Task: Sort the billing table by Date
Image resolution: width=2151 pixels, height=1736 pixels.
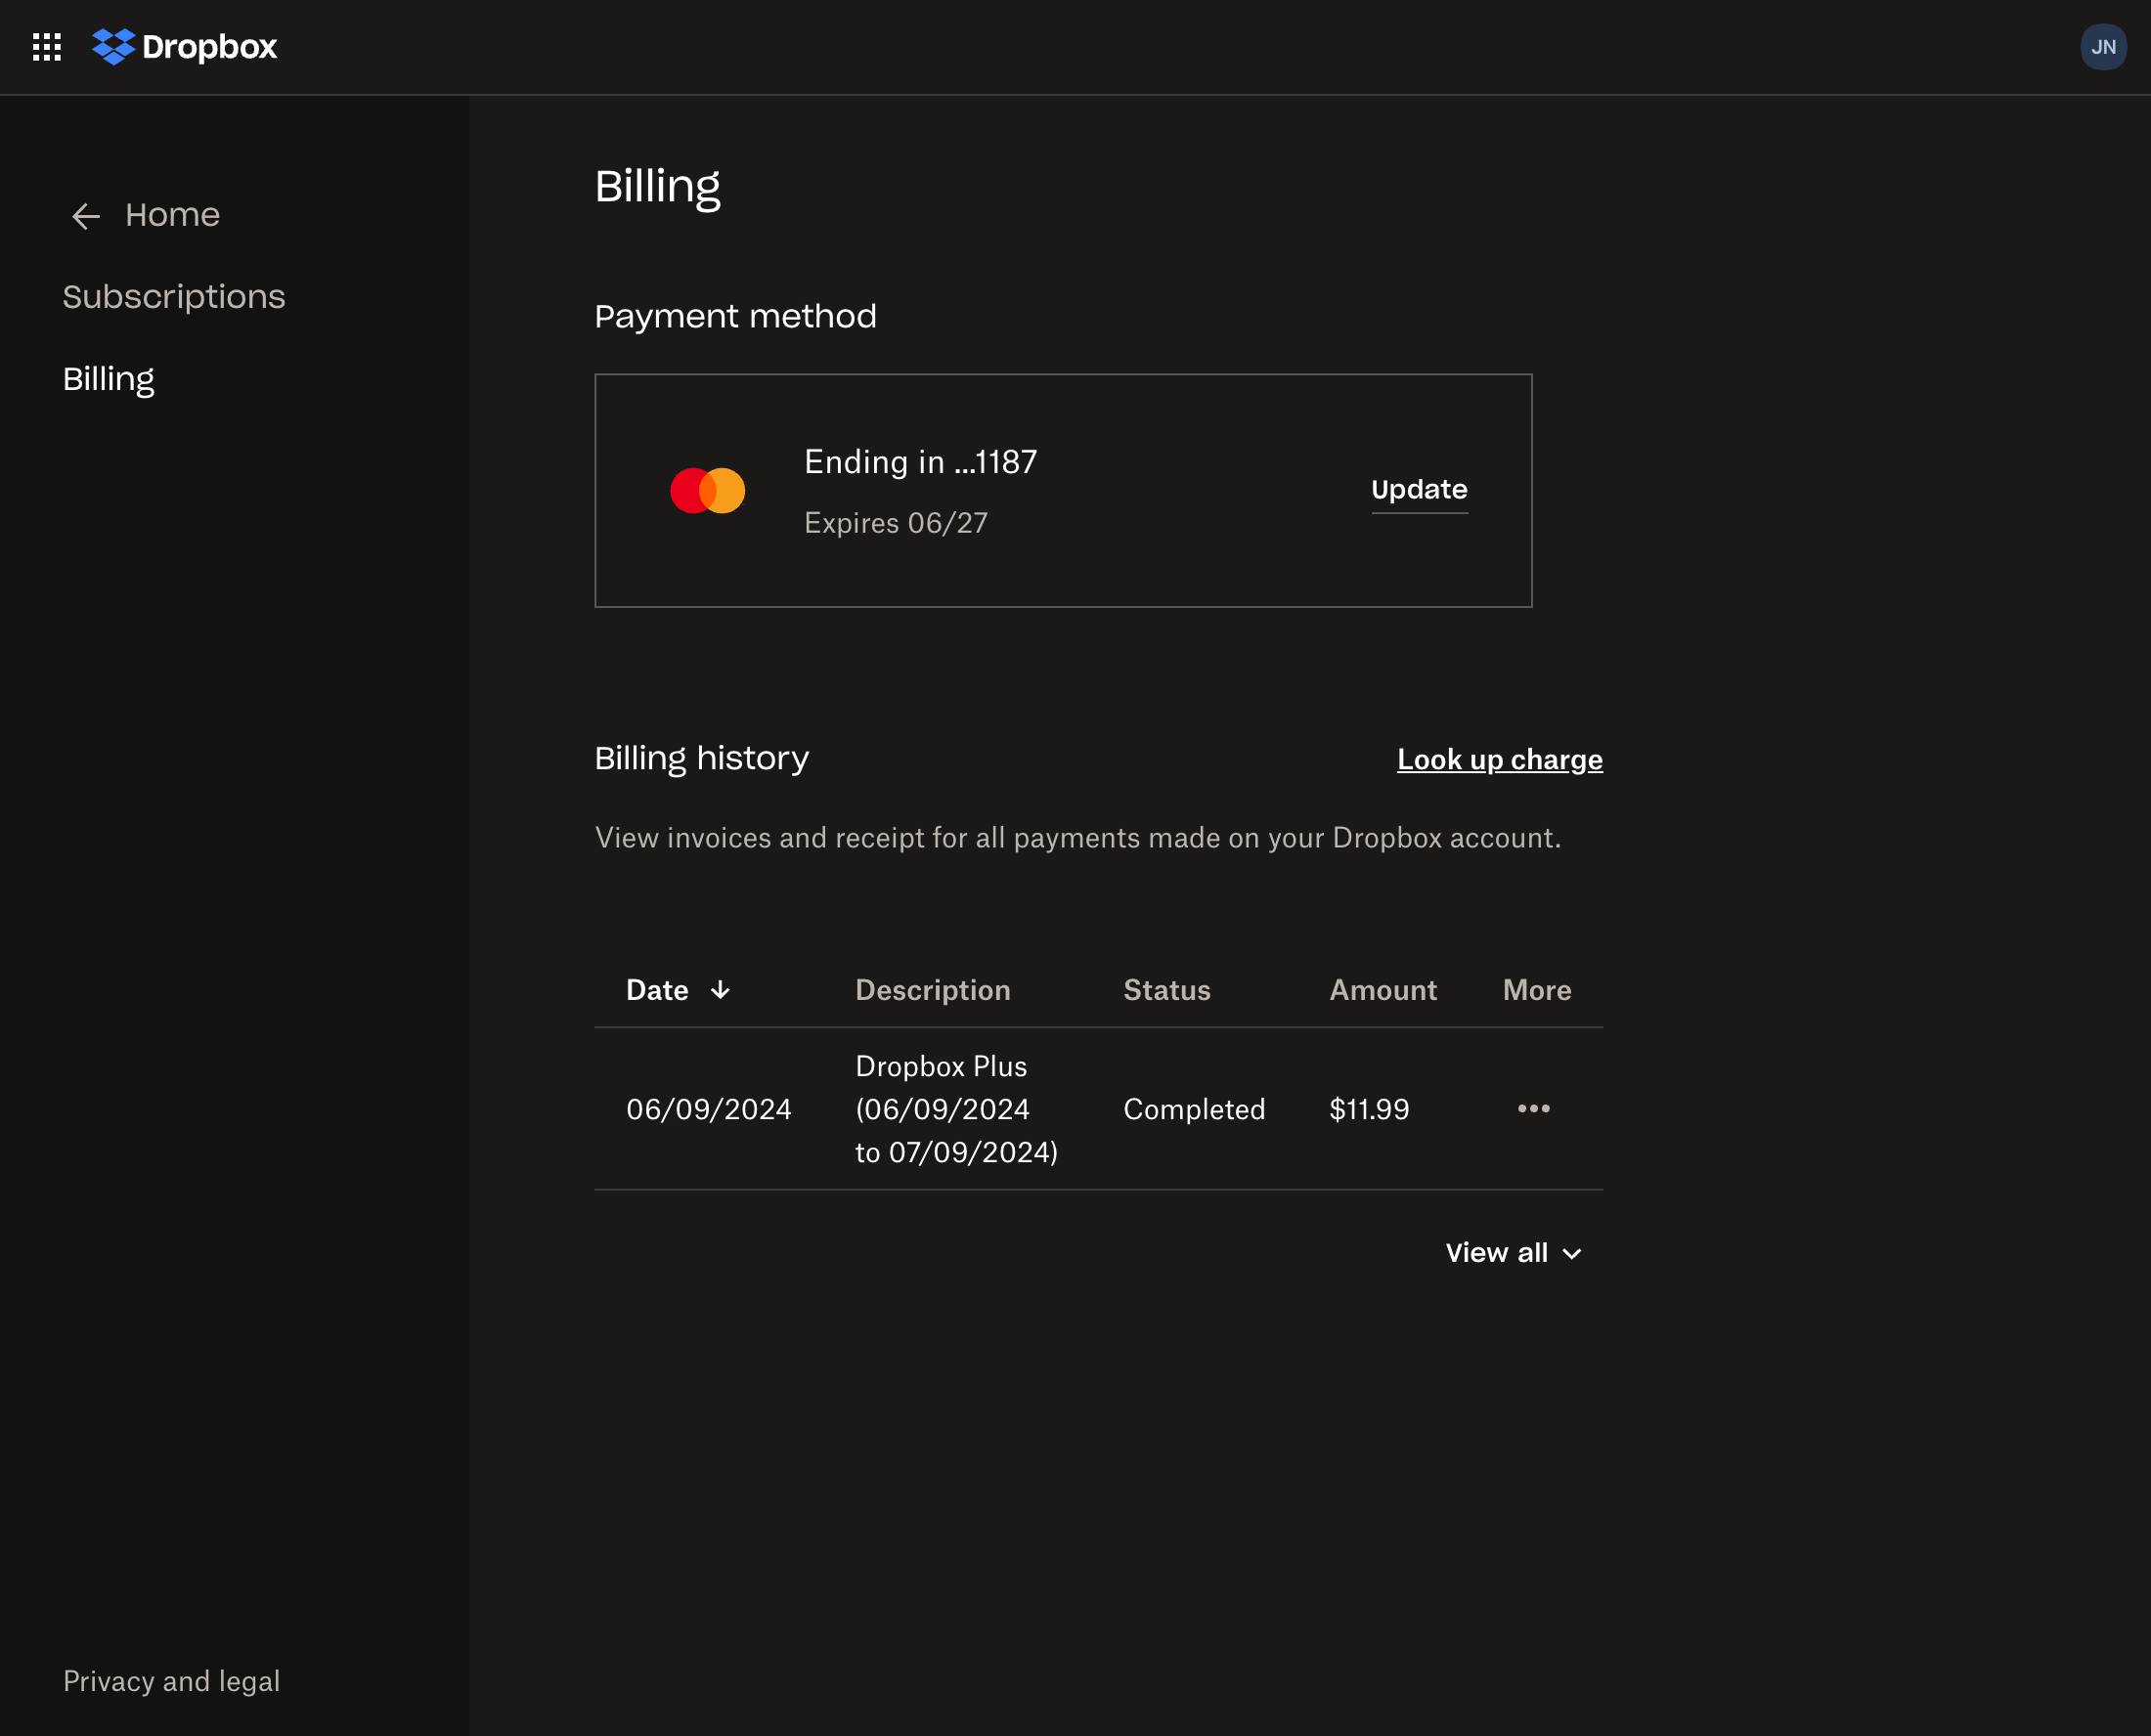Action: tap(657, 990)
